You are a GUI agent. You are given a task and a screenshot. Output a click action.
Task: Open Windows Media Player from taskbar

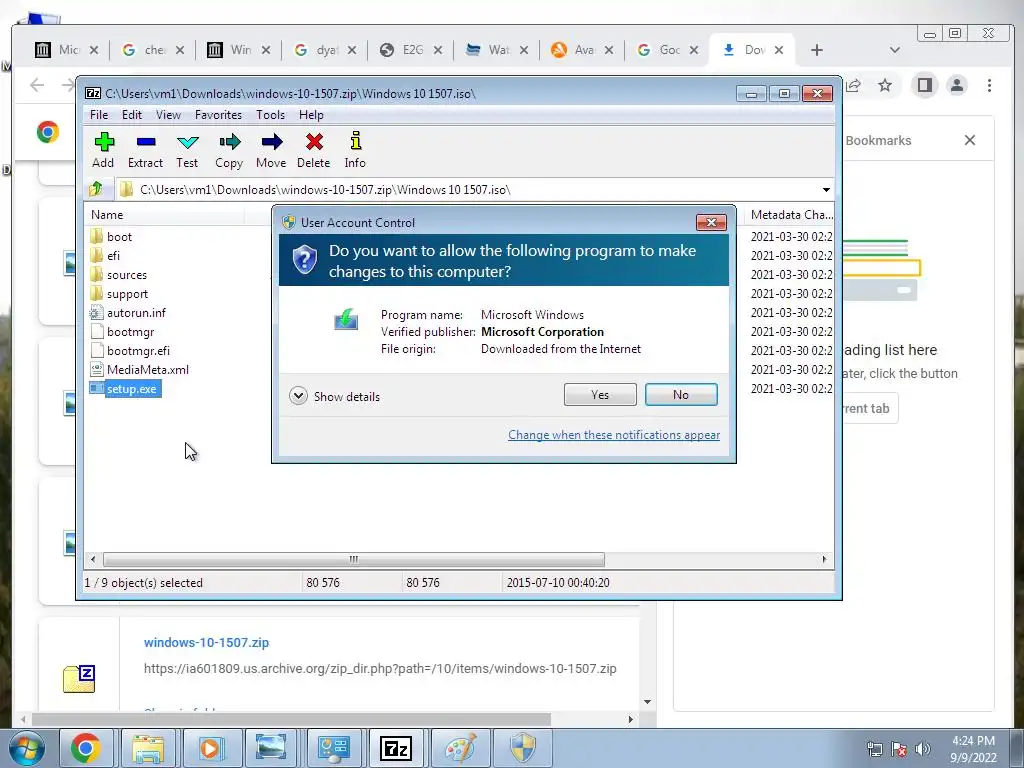[210, 748]
